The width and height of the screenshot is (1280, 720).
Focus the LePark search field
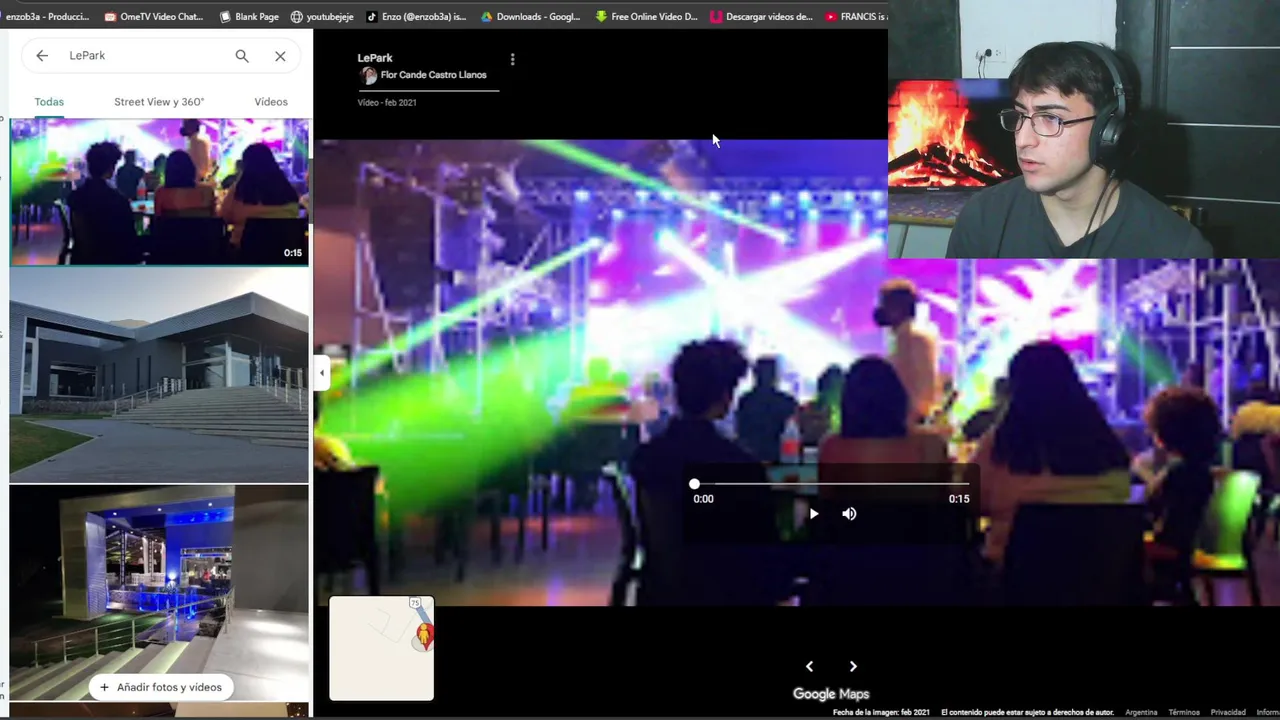145,56
